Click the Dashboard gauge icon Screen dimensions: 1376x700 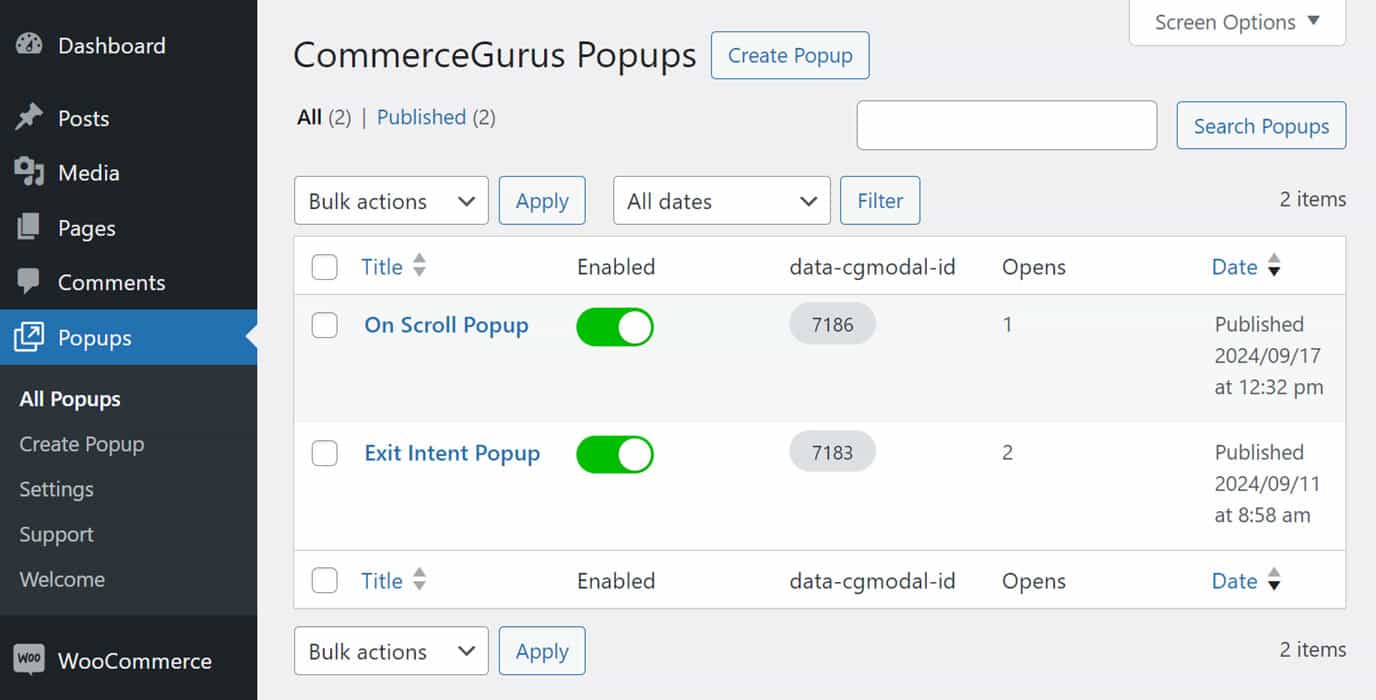pos(29,45)
